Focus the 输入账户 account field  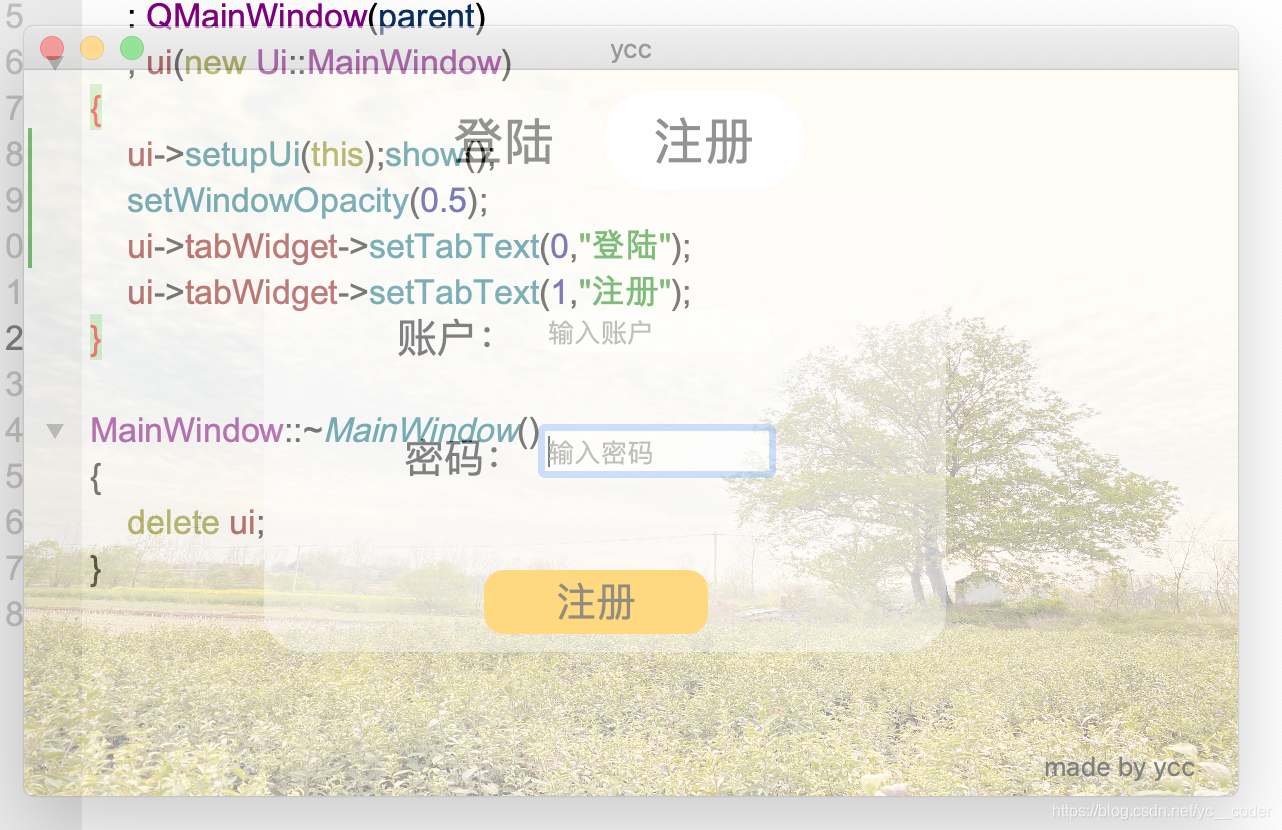656,333
